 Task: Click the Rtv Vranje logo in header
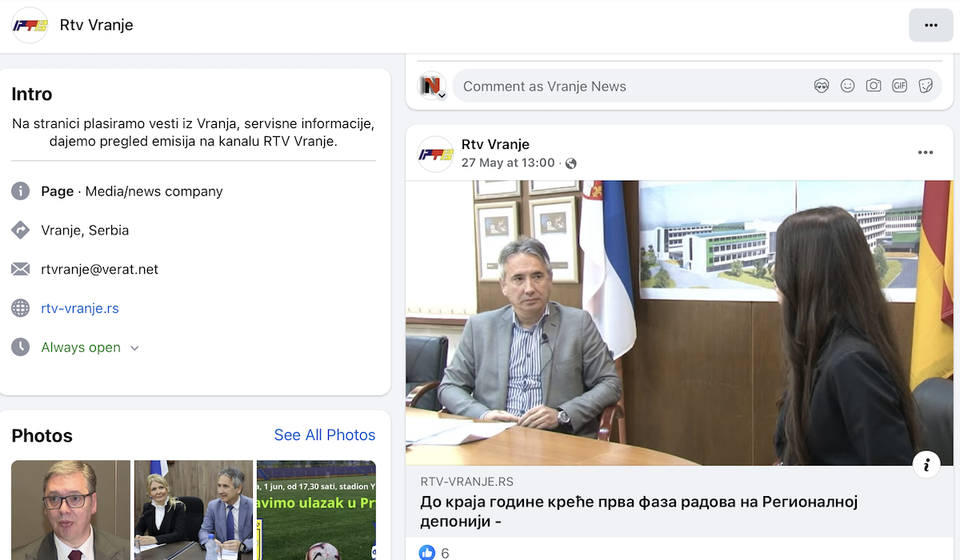pos(30,25)
